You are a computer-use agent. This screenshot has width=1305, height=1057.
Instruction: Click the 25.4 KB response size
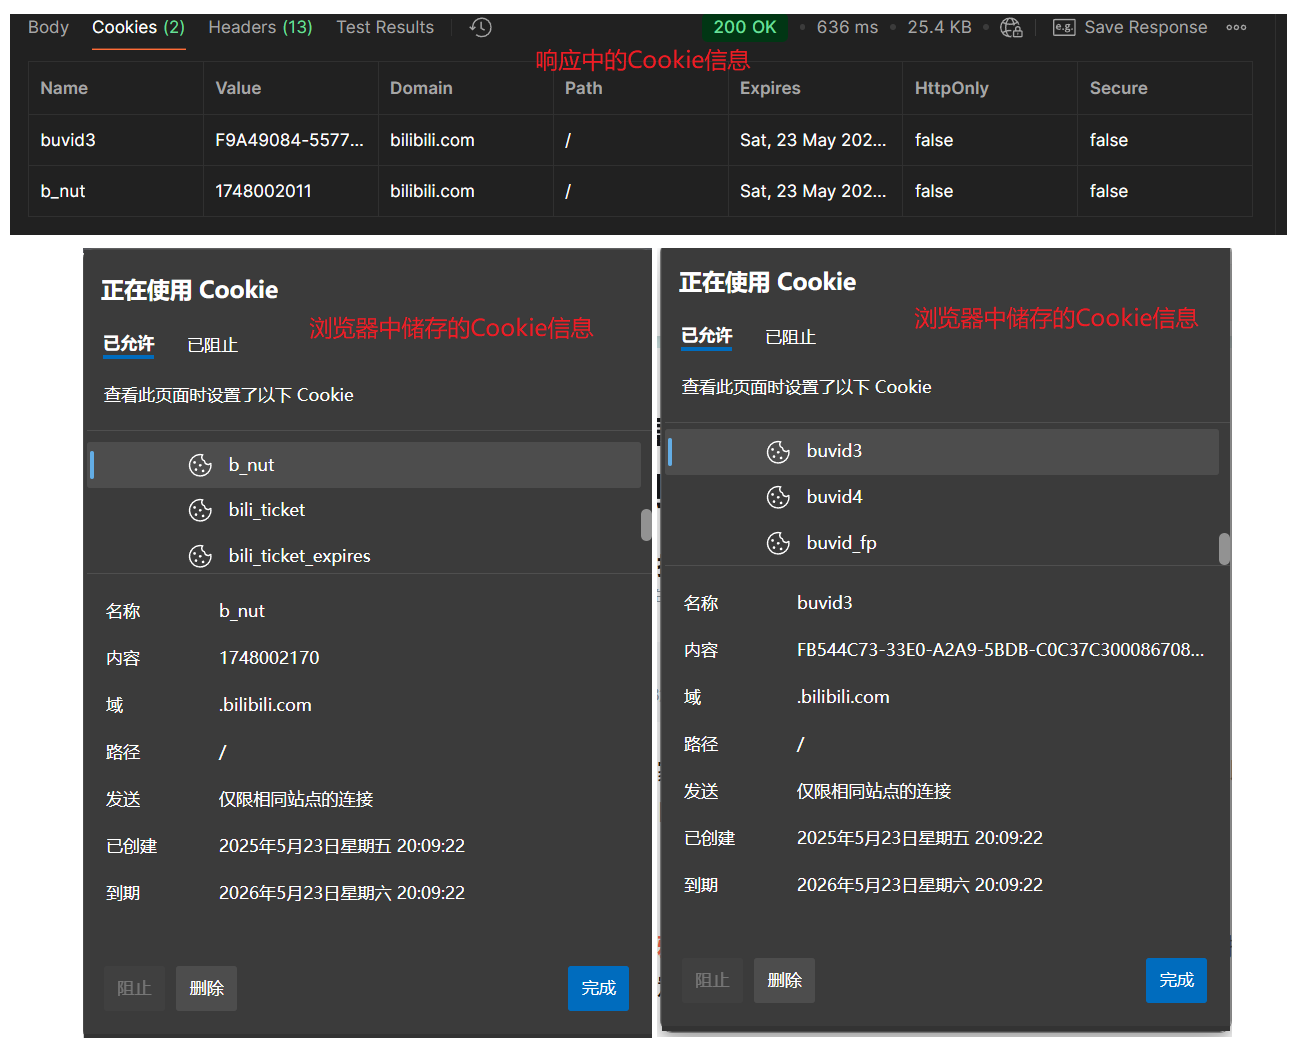pyautogui.click(x=939, y=27)
